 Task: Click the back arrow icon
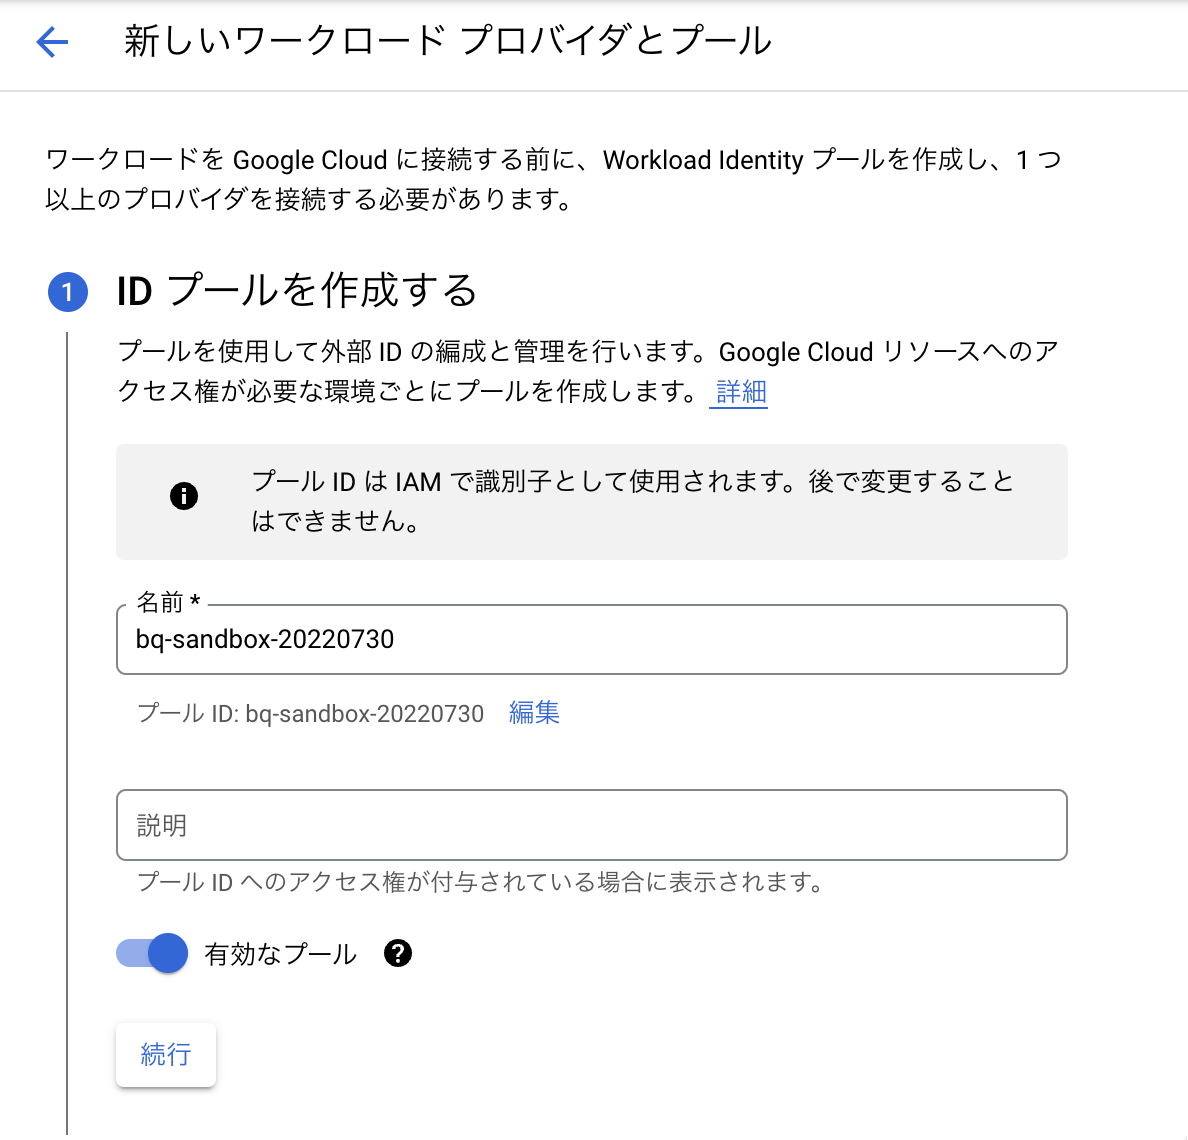(52, 42)
